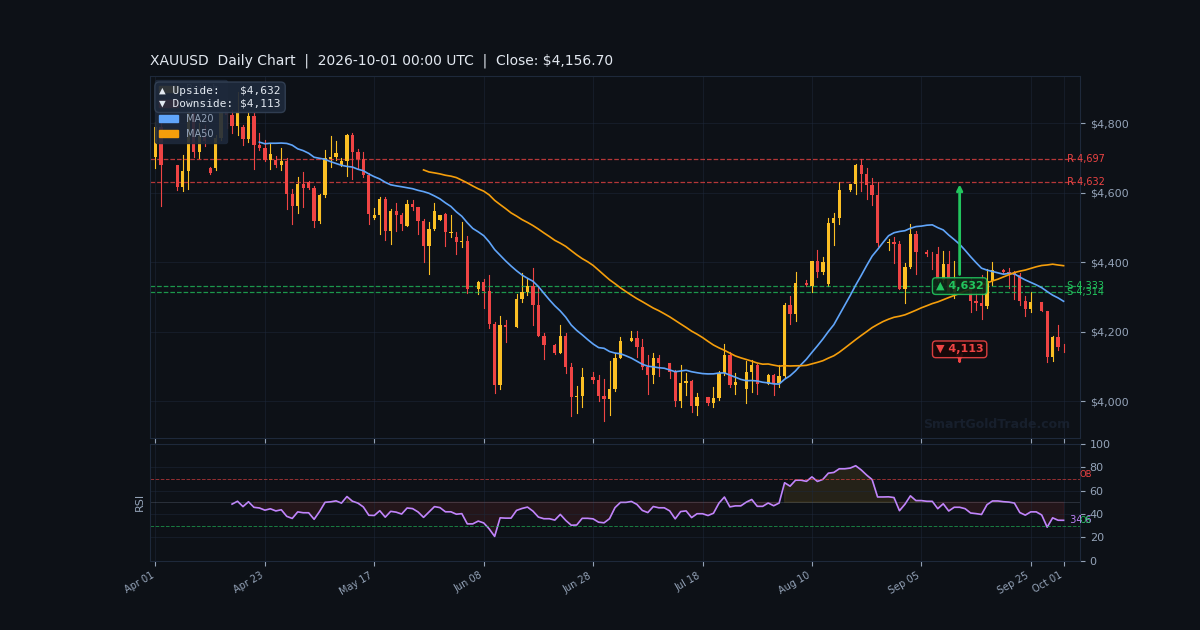The height and width of the screenshot is (630, 1200).
Task: Click the Aug 10 date label
Action: point(795,583)
